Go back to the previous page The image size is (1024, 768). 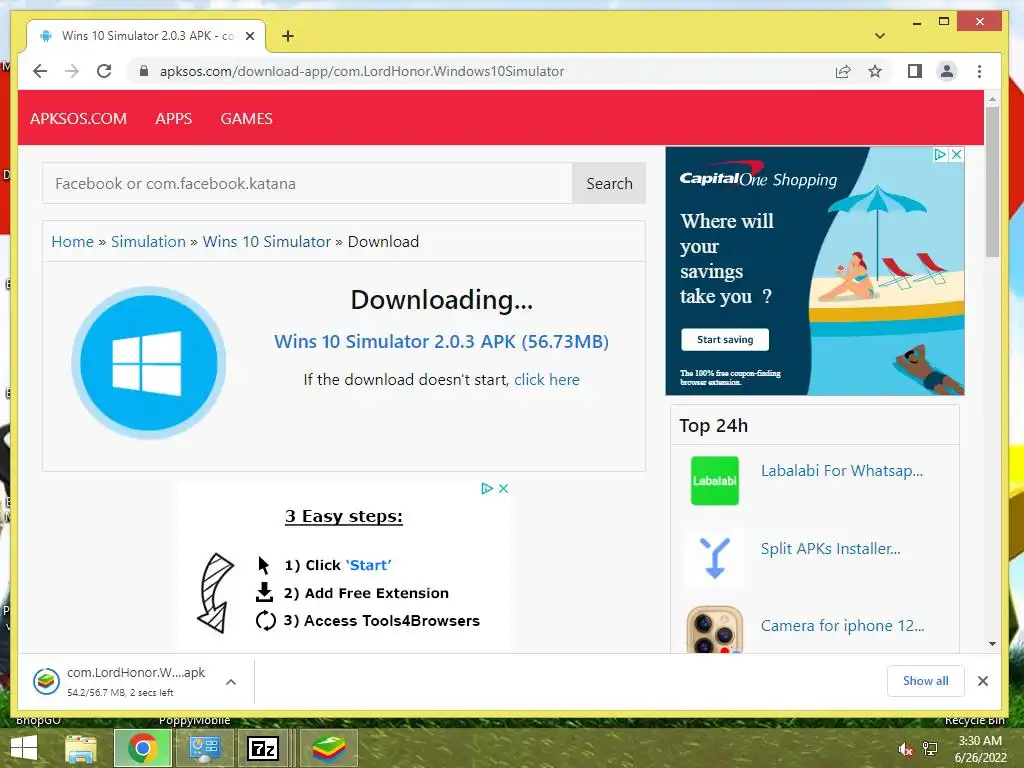[40, 71]
